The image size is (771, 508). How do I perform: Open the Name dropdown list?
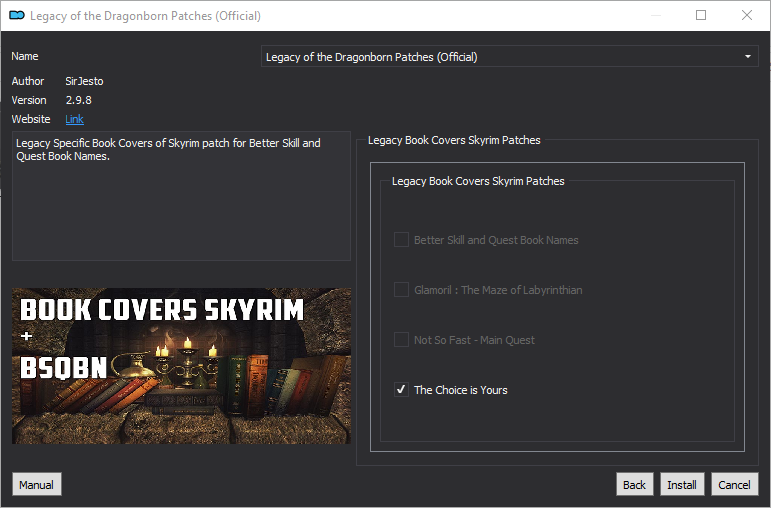coord(509,57)
